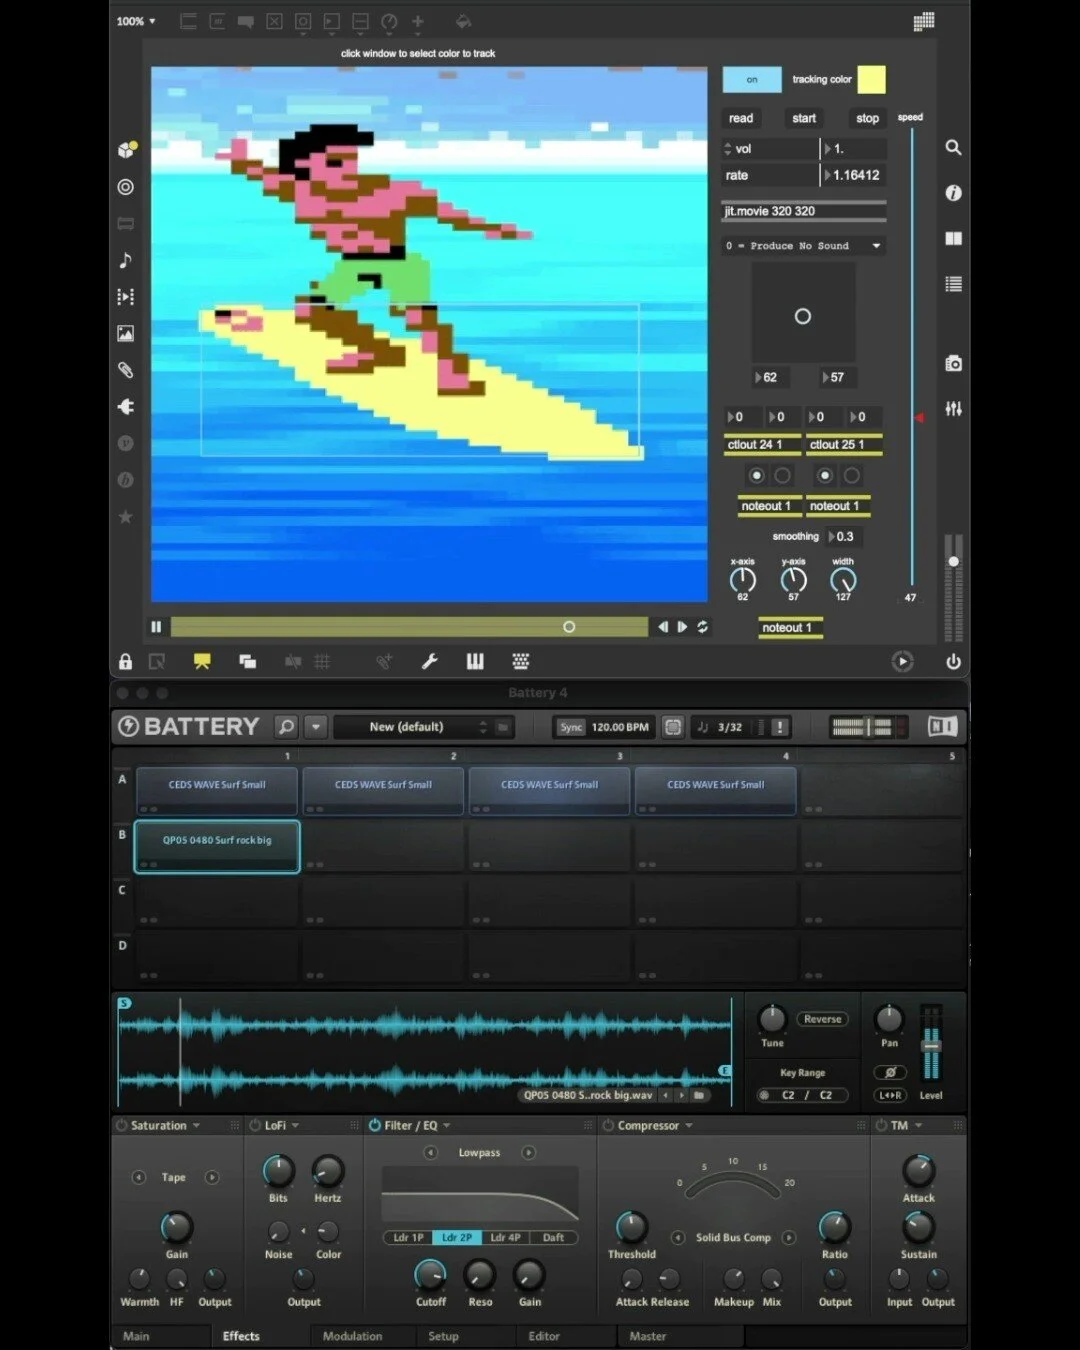The width and height of the screenshot is (1080, 1350).
Task: Click the yellow tracking color swatch
Action: click(871, 80)
